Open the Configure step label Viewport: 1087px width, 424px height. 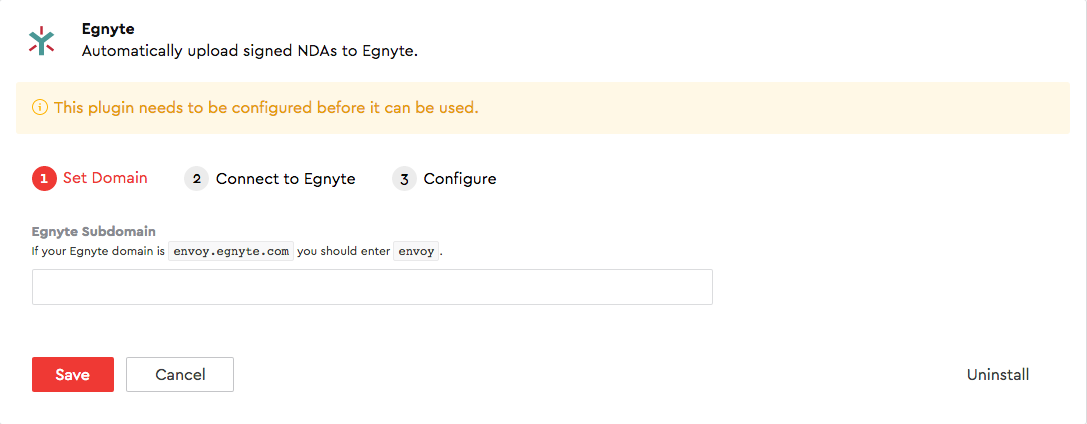(460, 179)
